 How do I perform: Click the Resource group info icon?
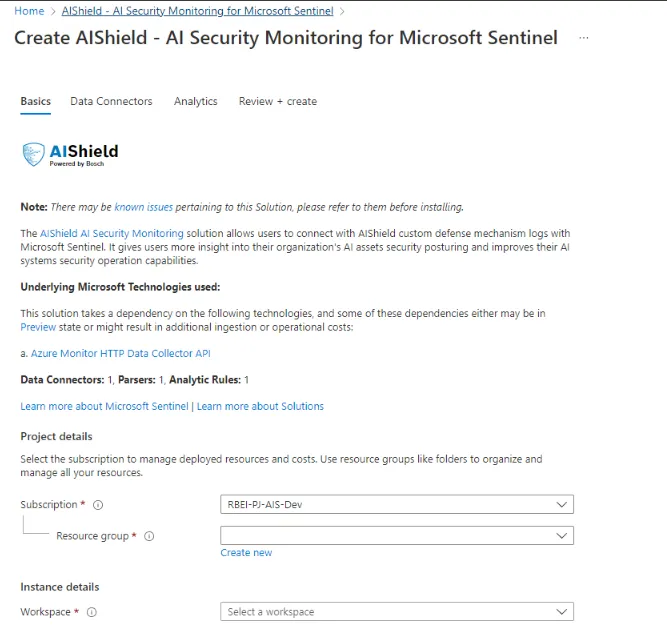(149, 536)
